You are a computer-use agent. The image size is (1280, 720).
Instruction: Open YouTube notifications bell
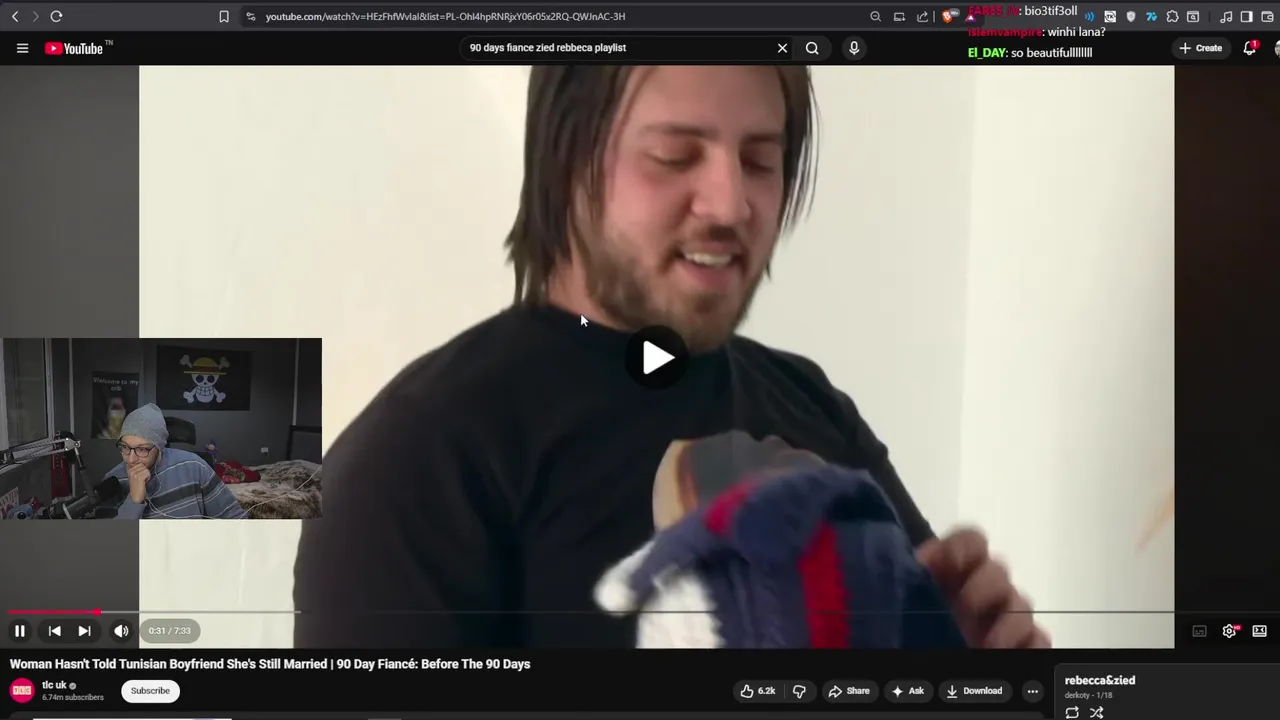[1250, 48]
